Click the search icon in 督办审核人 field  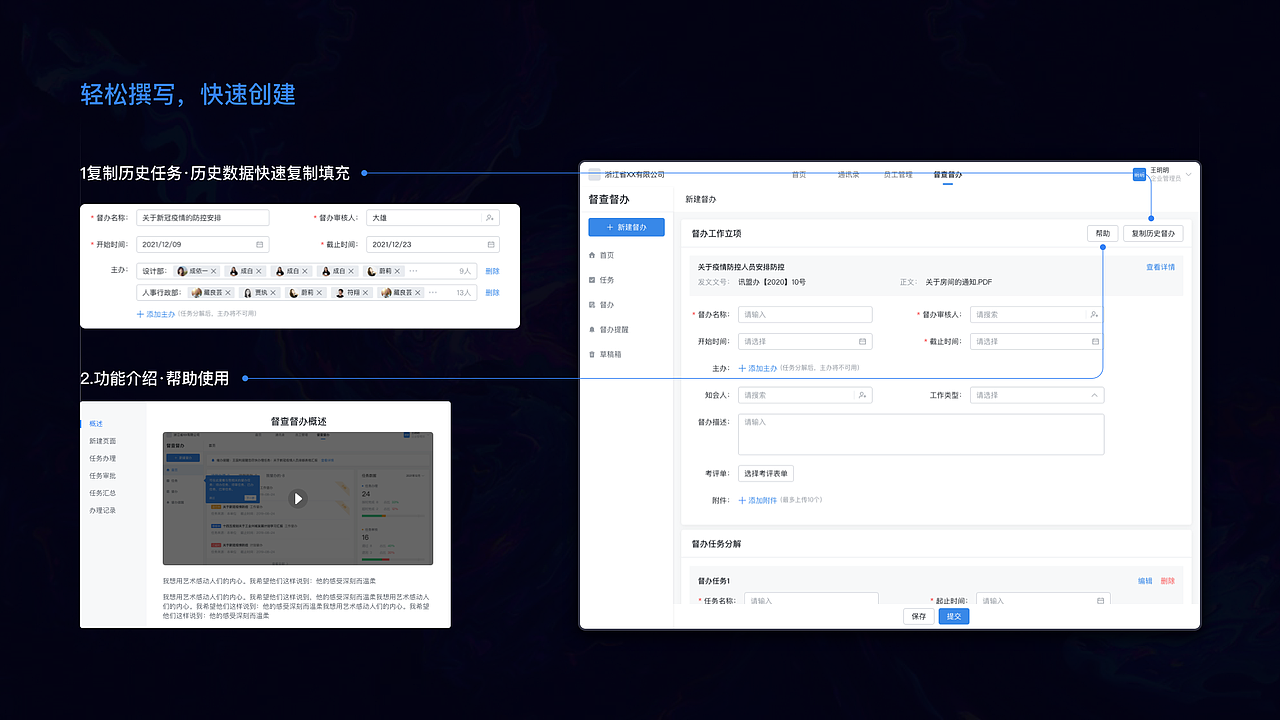[x=1096, y=314]
